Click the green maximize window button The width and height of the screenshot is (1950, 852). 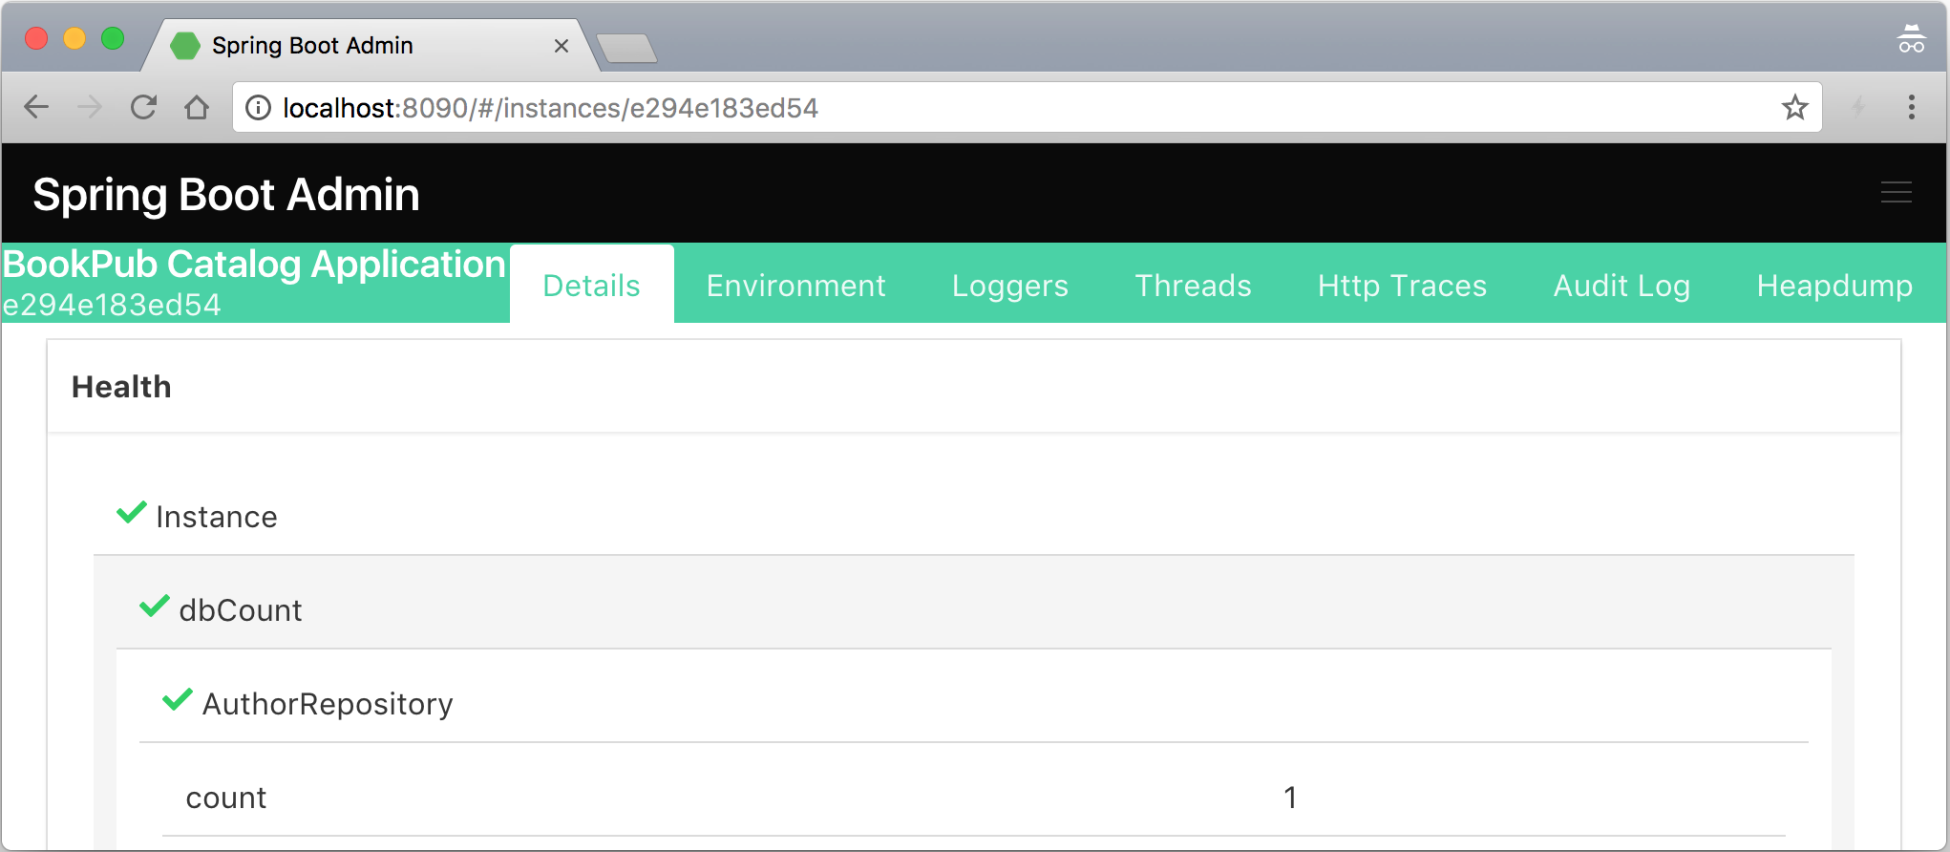[113, 39]
